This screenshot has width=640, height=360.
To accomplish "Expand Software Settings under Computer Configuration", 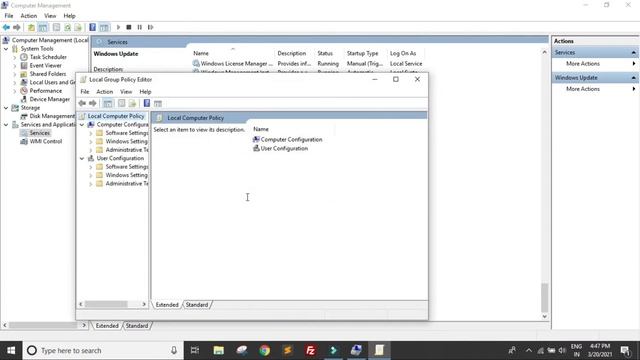I will 91,133.
